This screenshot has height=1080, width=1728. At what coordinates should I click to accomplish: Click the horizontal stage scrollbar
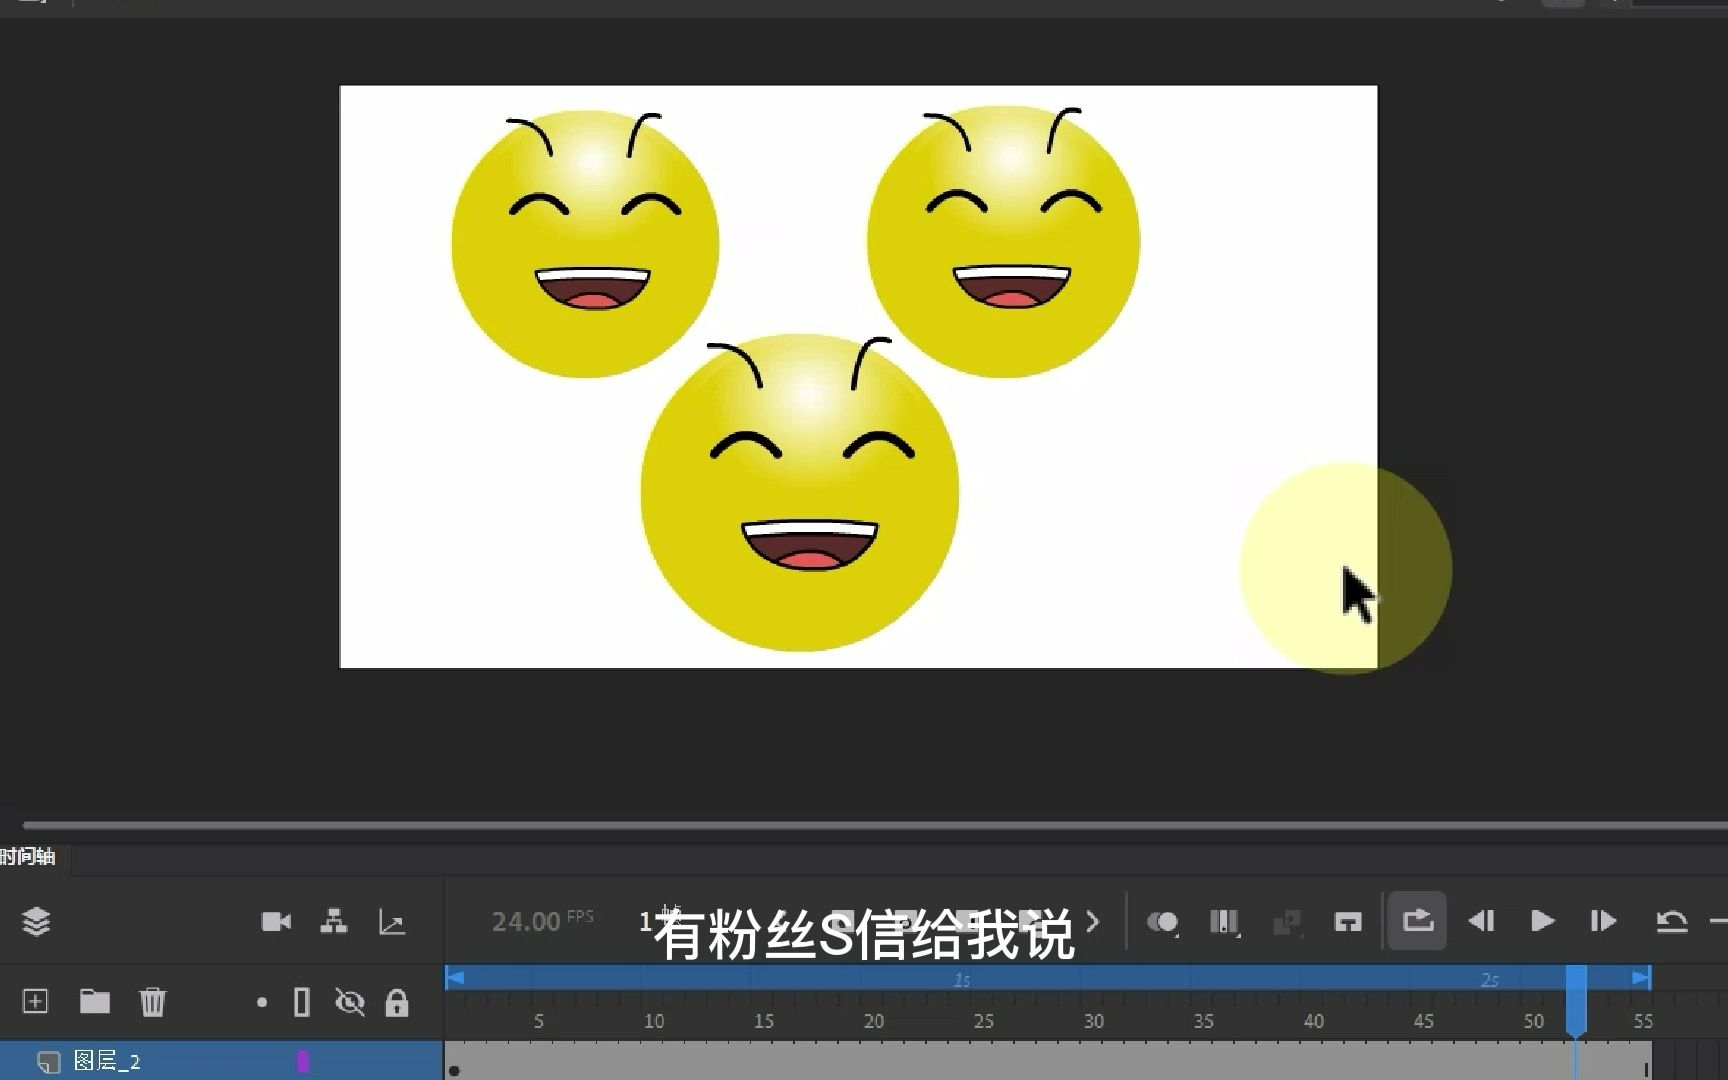[875, 825]
